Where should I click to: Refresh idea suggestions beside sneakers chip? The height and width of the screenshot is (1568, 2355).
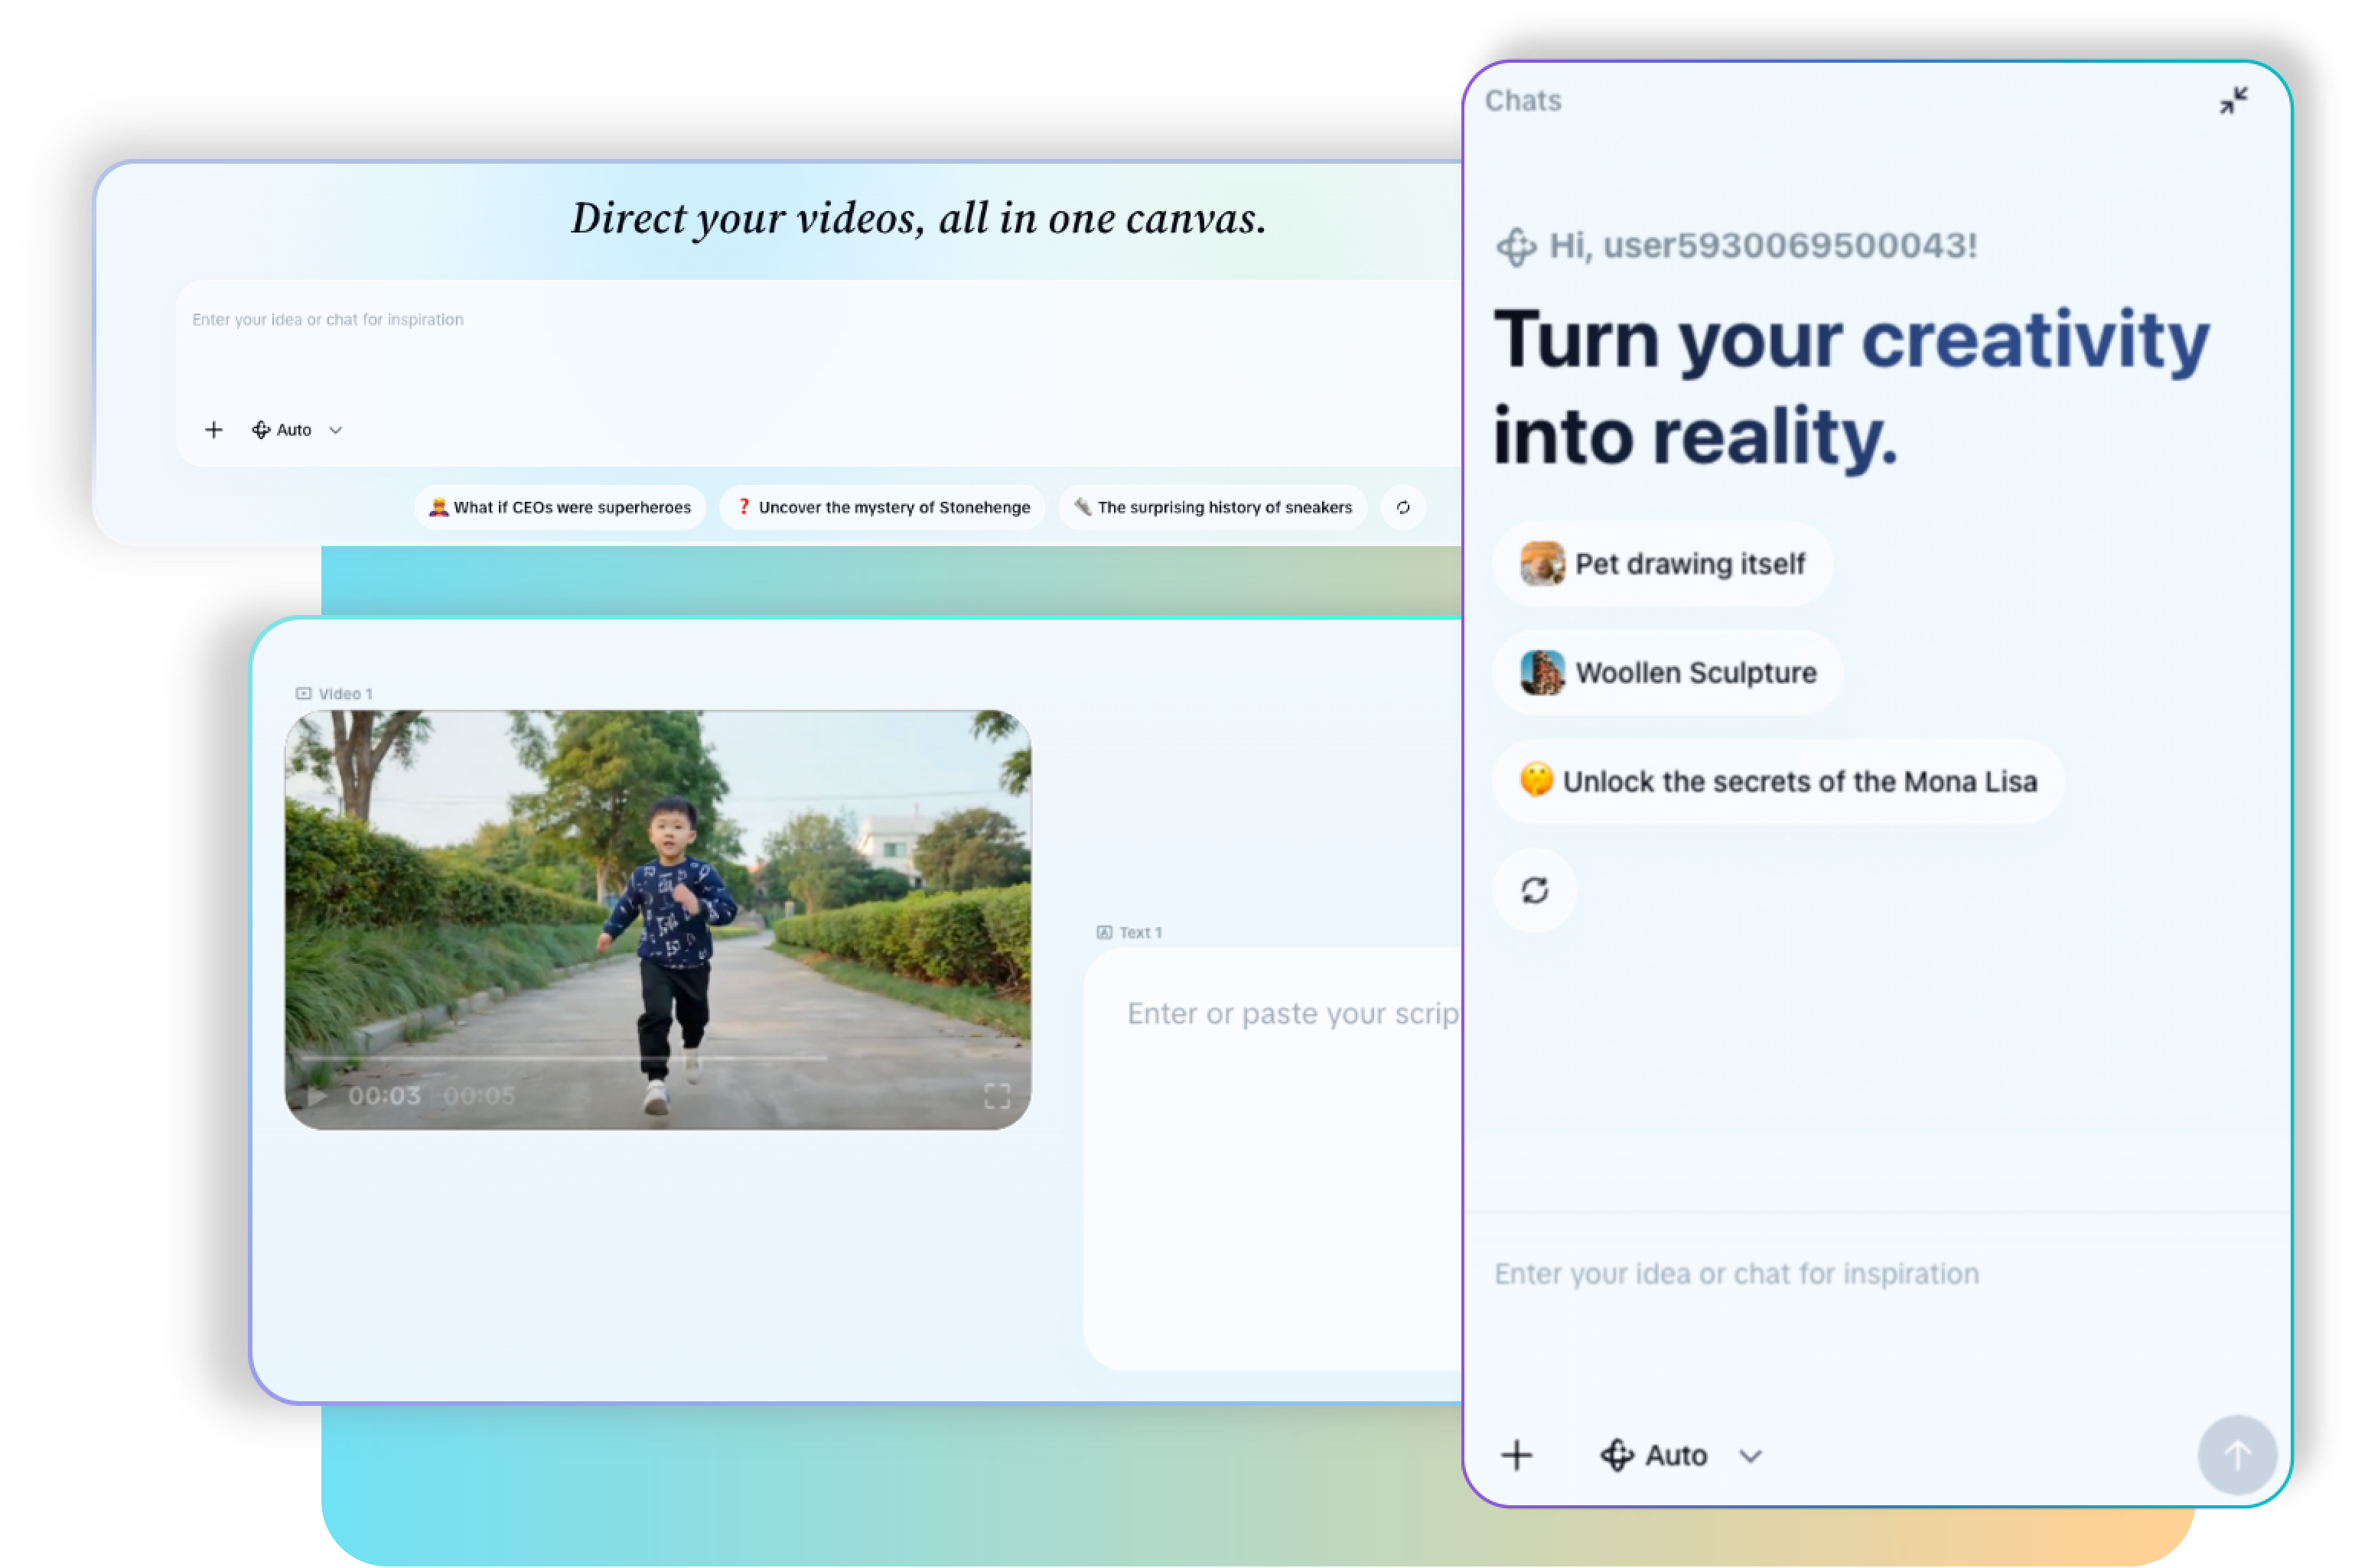click(1402, 507)
